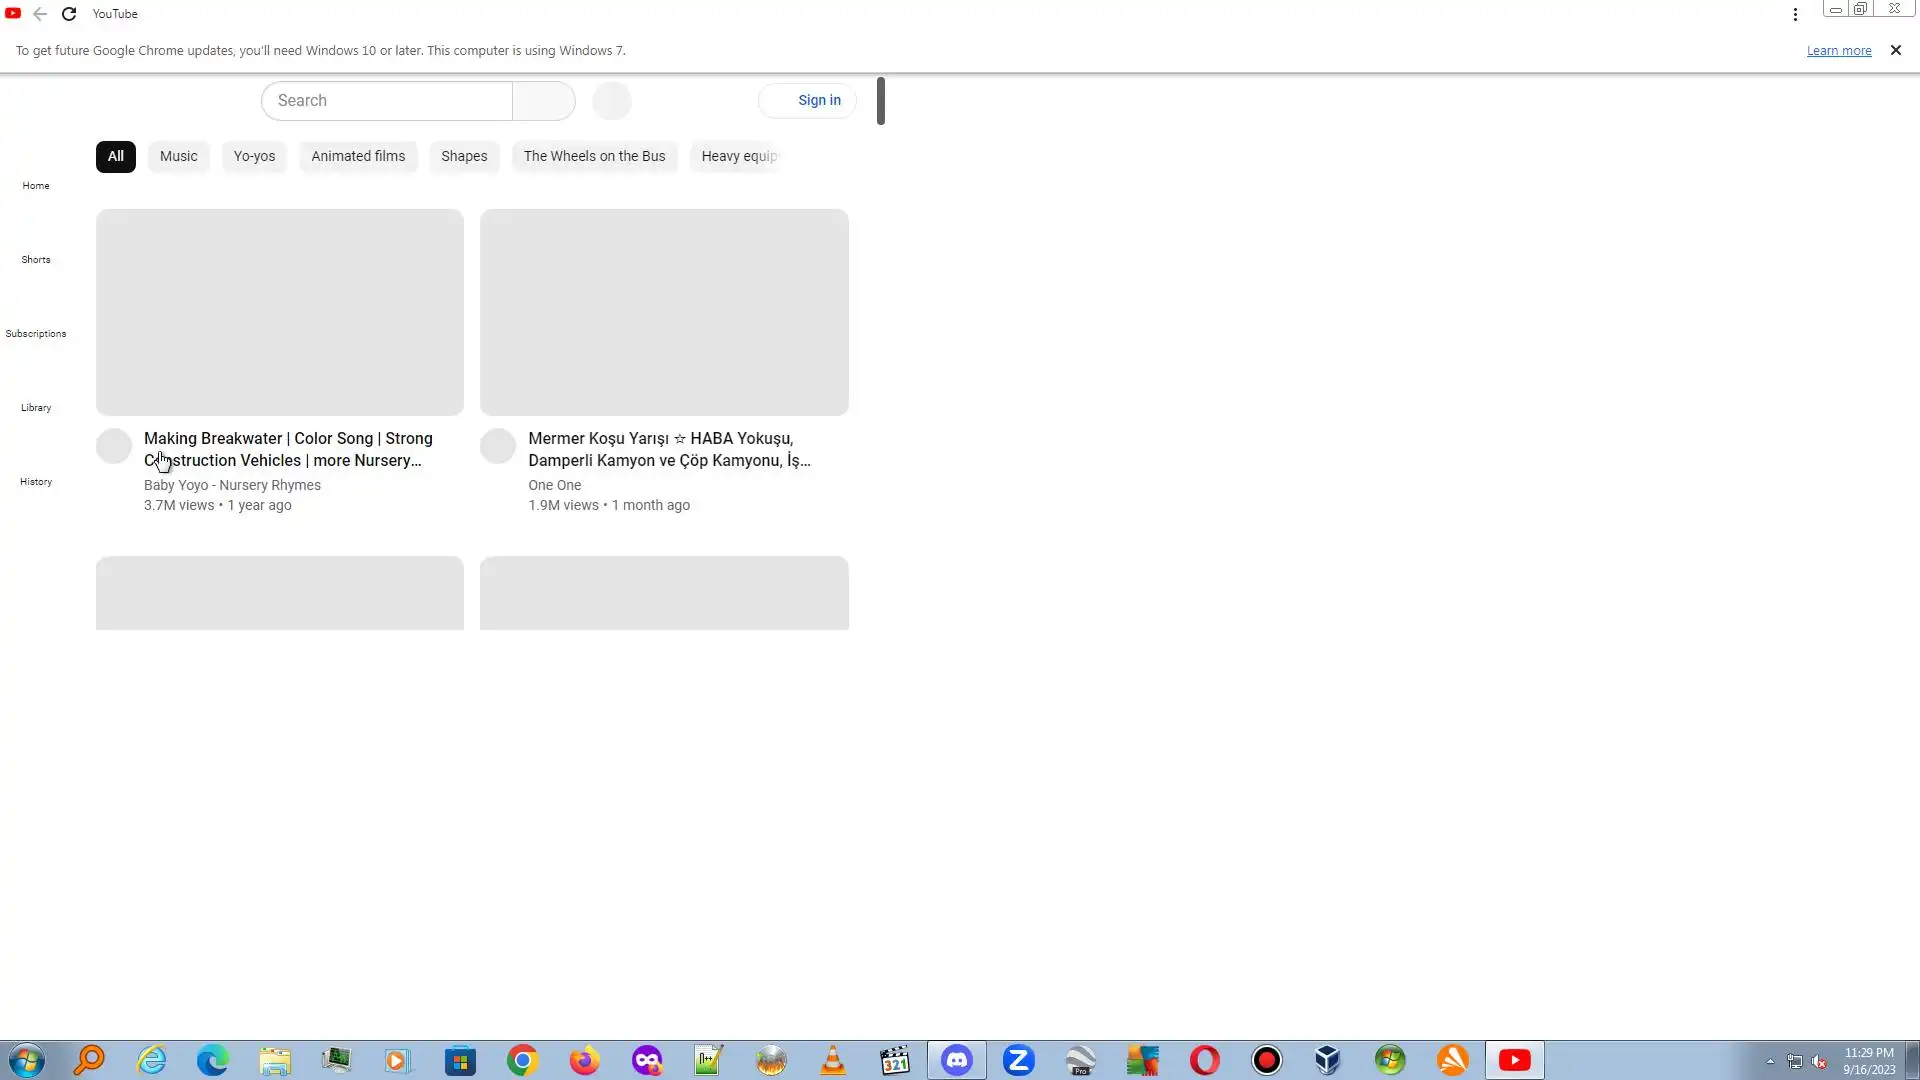
Task: Filter by Animated films
Action: (358, 156)
